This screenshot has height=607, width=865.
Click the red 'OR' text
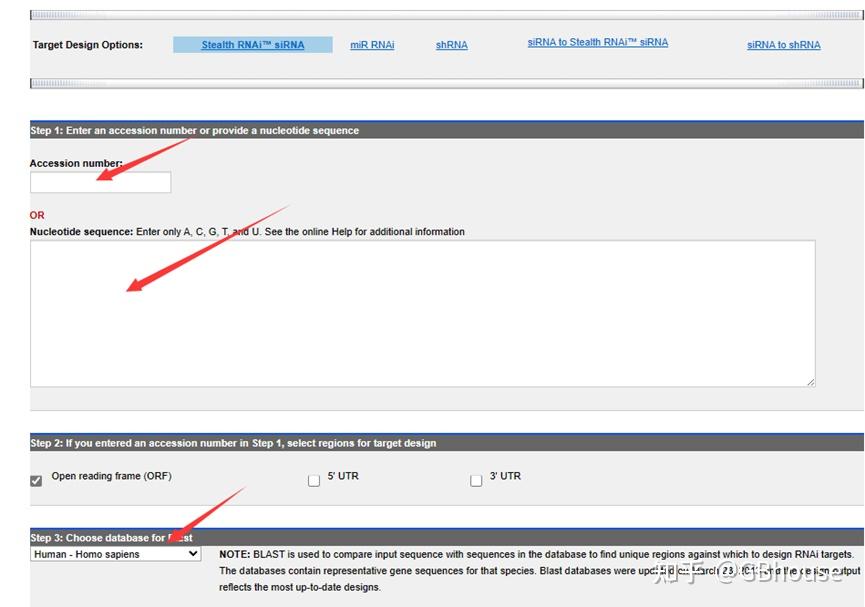(x=37, y=215)
